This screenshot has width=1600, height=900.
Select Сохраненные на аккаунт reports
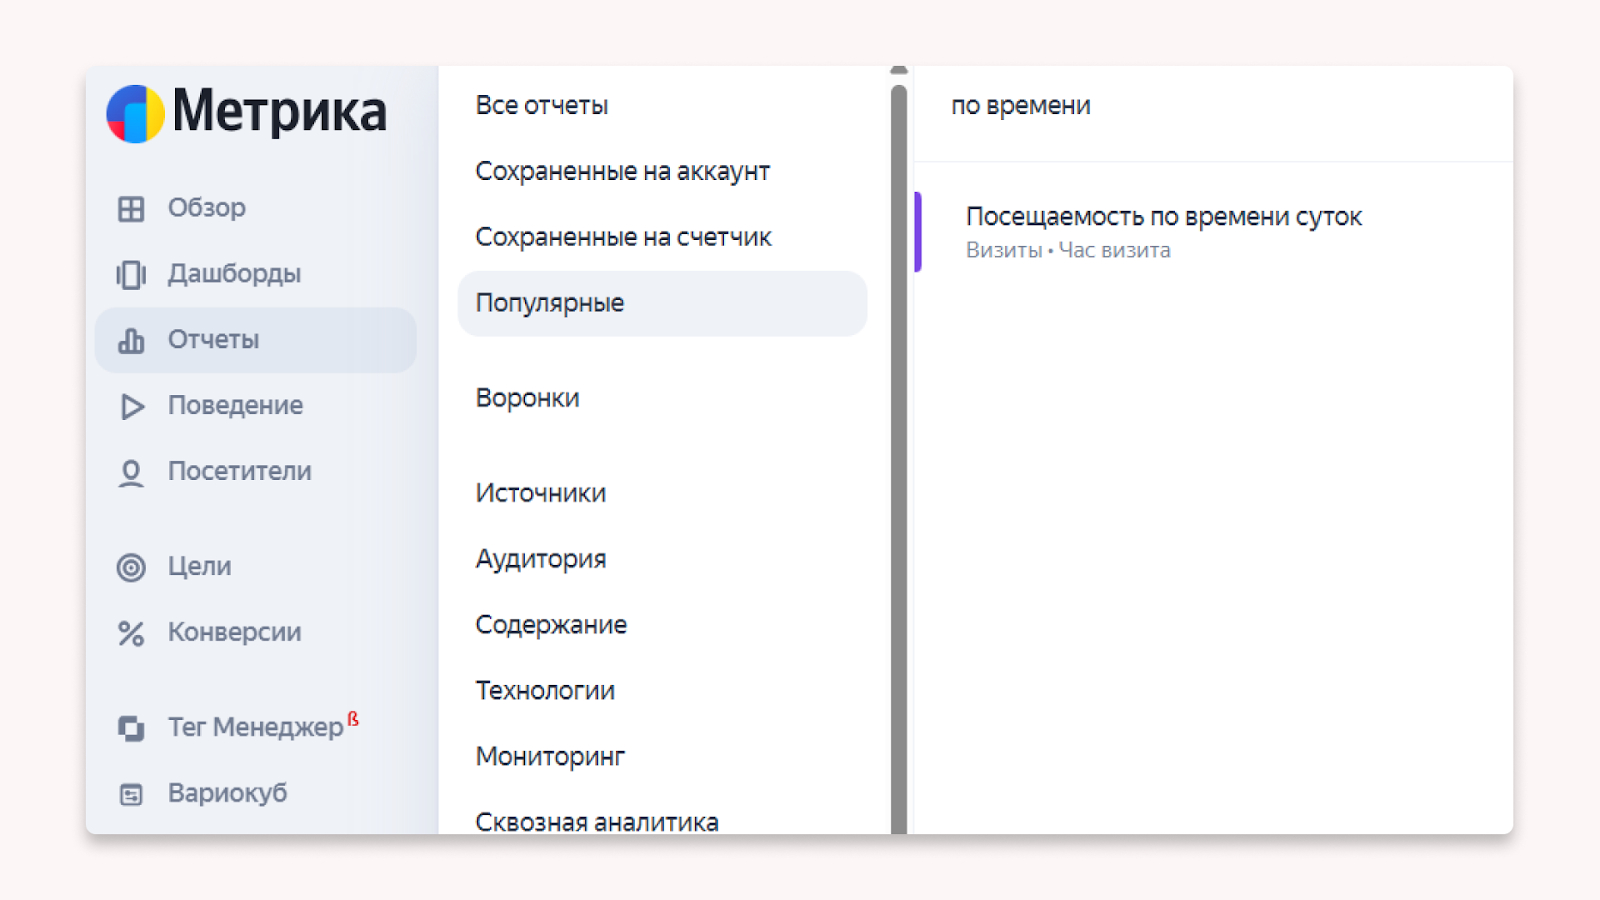coord(622,171)
